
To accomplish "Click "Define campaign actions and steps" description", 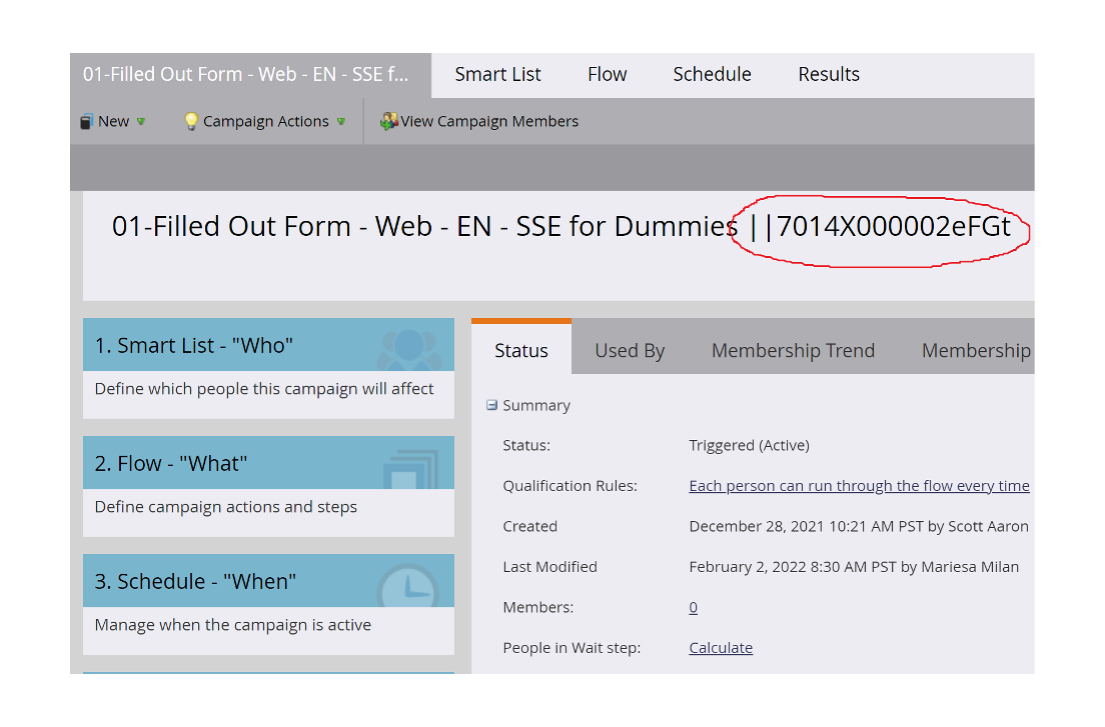I will (x=226, y=507).
